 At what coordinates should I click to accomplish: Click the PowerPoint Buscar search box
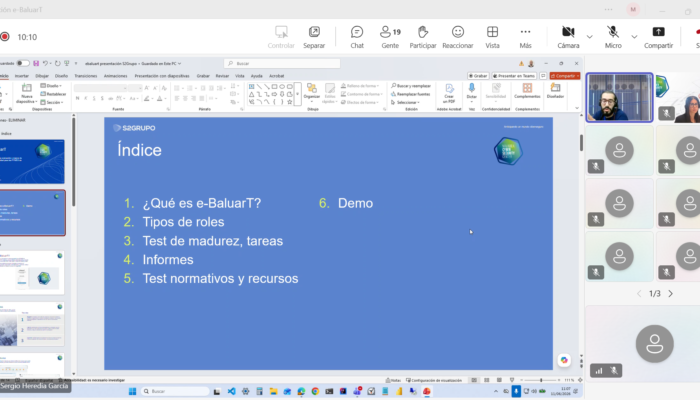point(282,63)
